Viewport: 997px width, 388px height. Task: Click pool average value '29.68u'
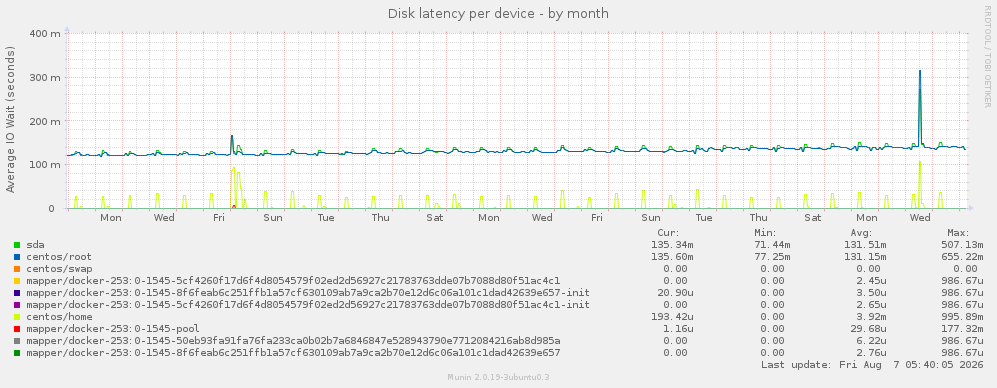[x=869, y=329]
